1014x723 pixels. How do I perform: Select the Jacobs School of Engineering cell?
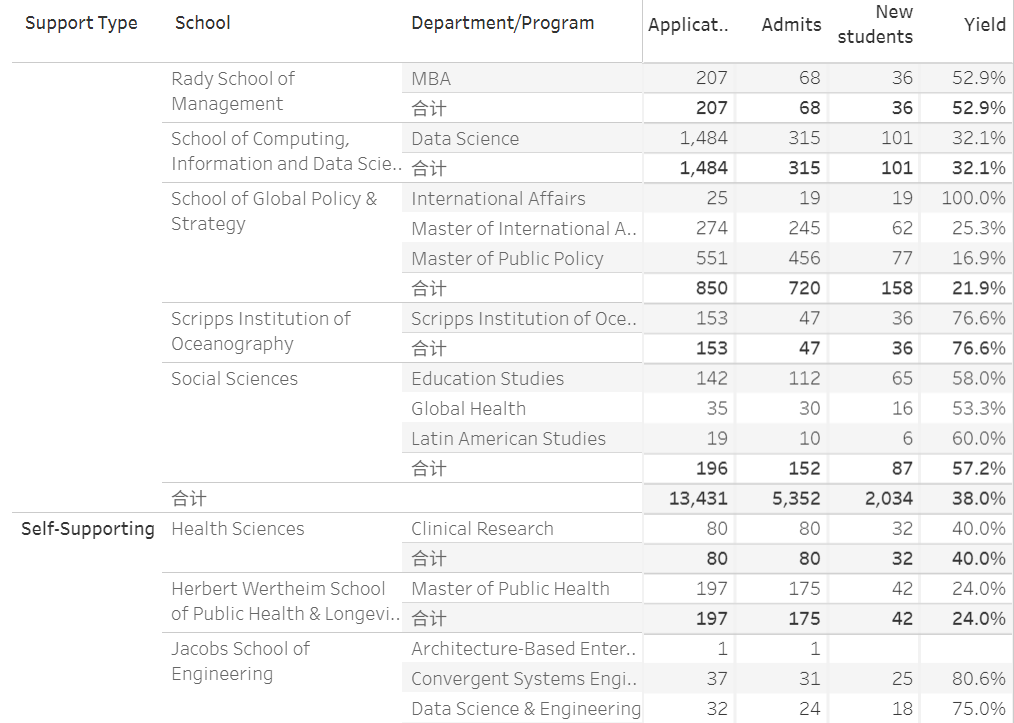point(240,661)
